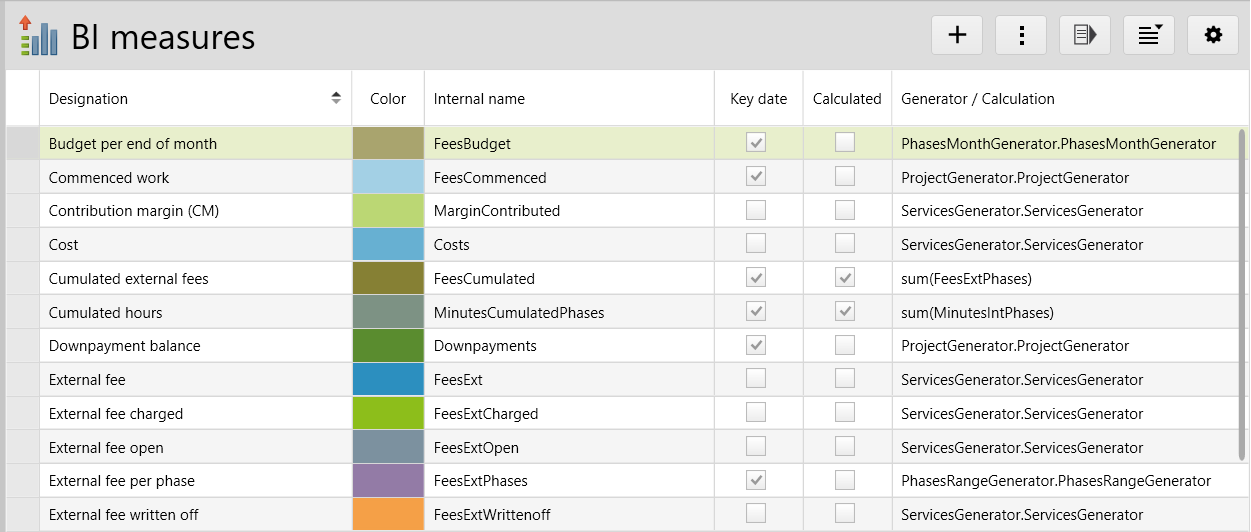Enable Calculated for External fee row
The image size is (1251, 532).
pyautogui.click(x=846, y=379)
